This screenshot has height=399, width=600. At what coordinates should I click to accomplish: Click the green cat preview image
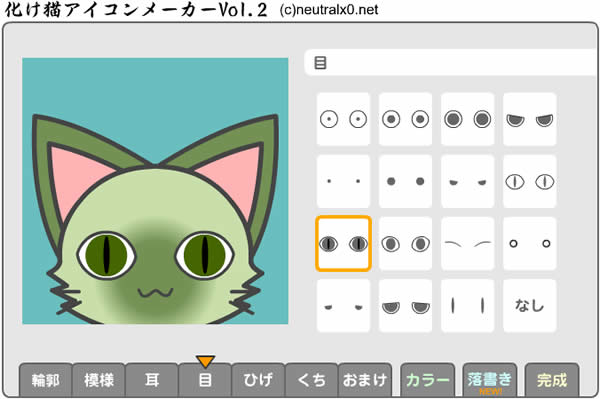pyautogui.click(x=155, y=191)
